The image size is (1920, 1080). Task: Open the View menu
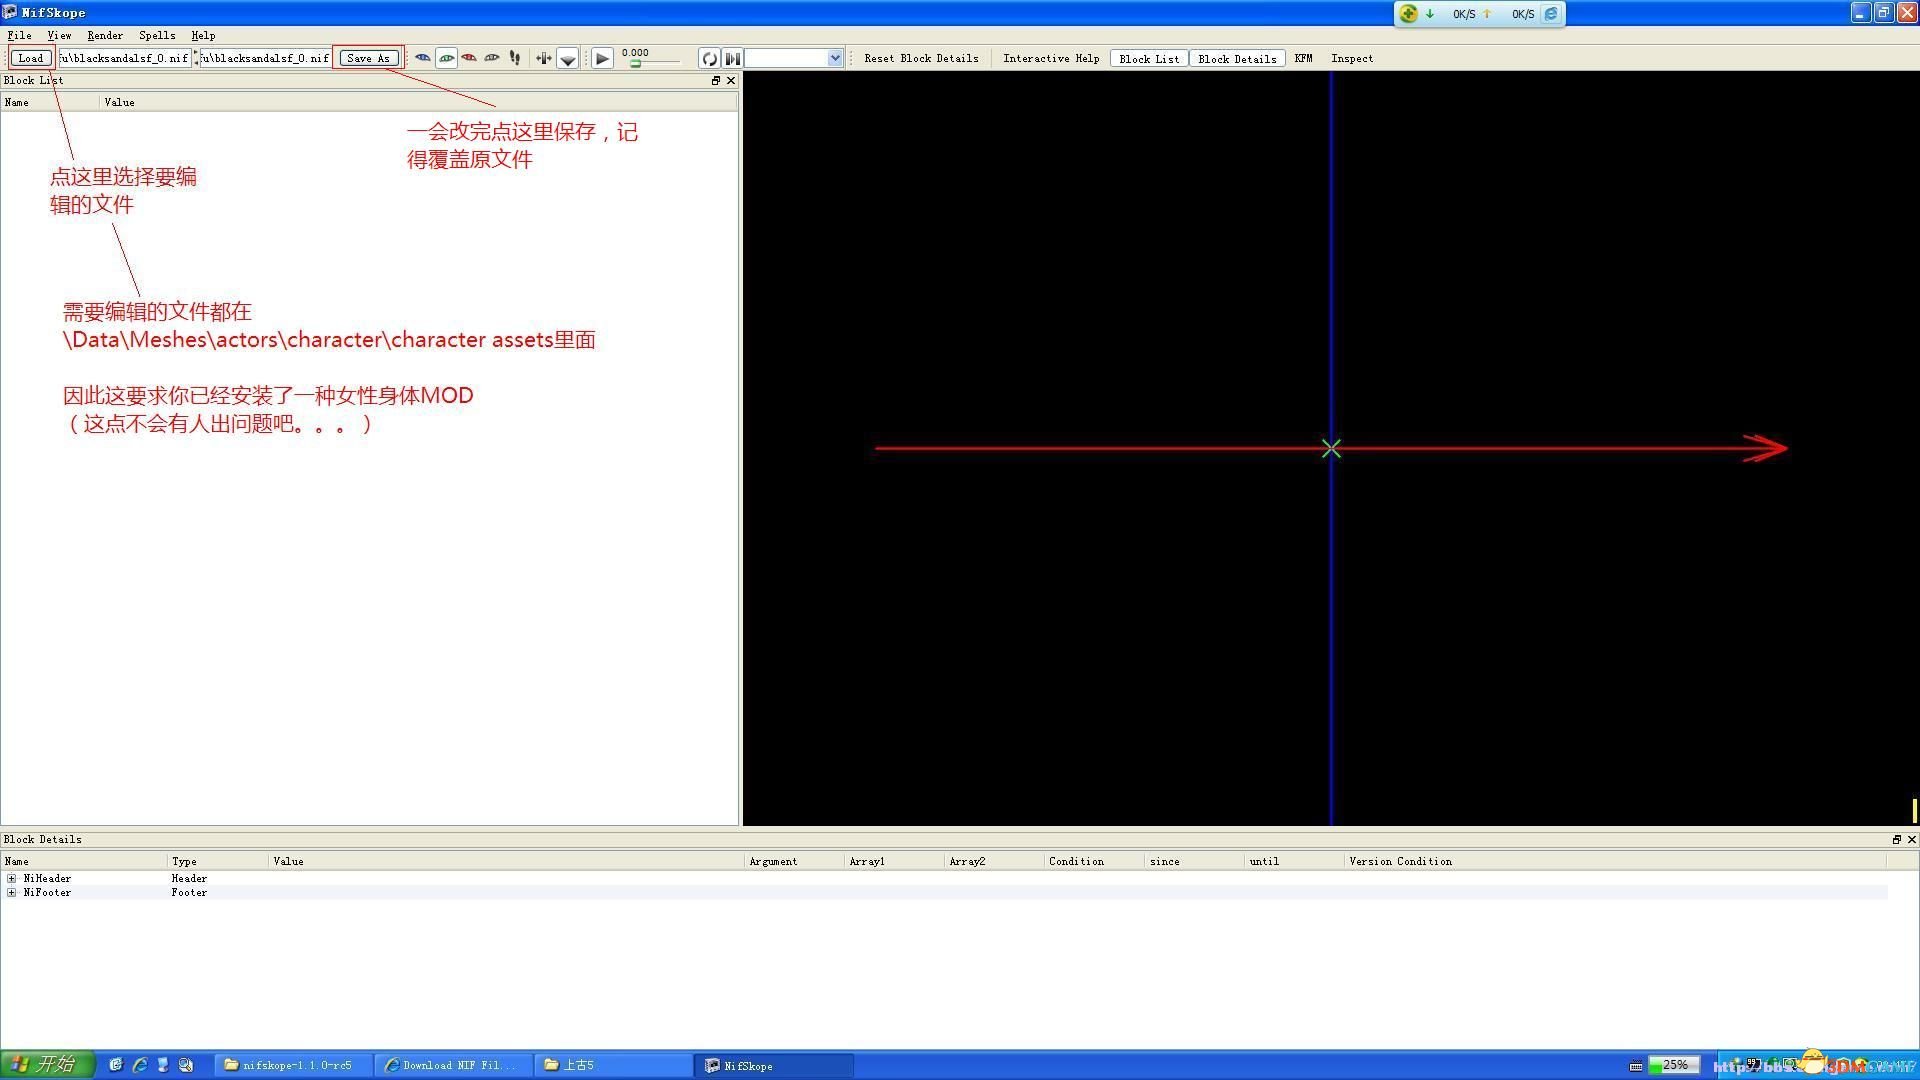[x=59, y=35]
